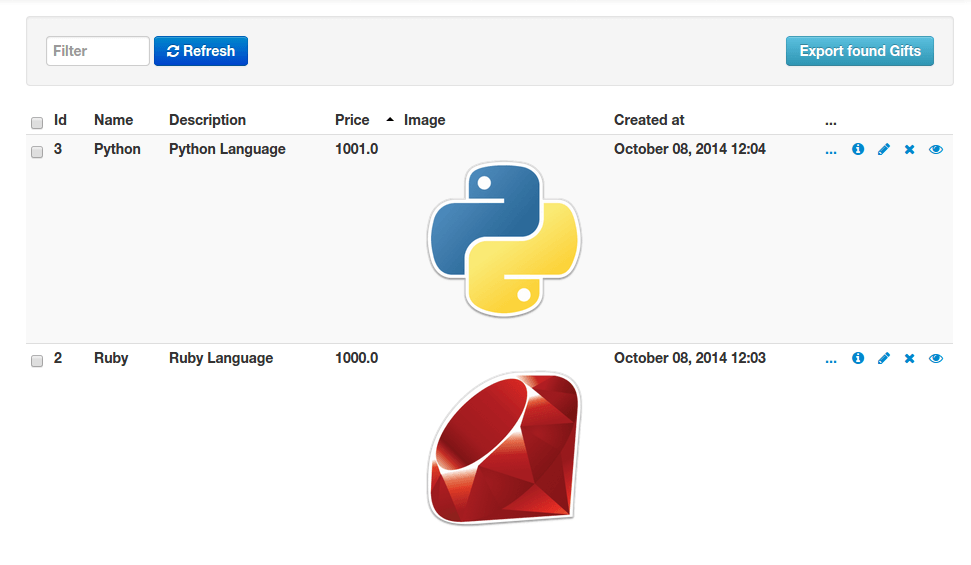
Task: Click the name cell 'Python'
Action: pyautogui.click(x=117, y=149)
